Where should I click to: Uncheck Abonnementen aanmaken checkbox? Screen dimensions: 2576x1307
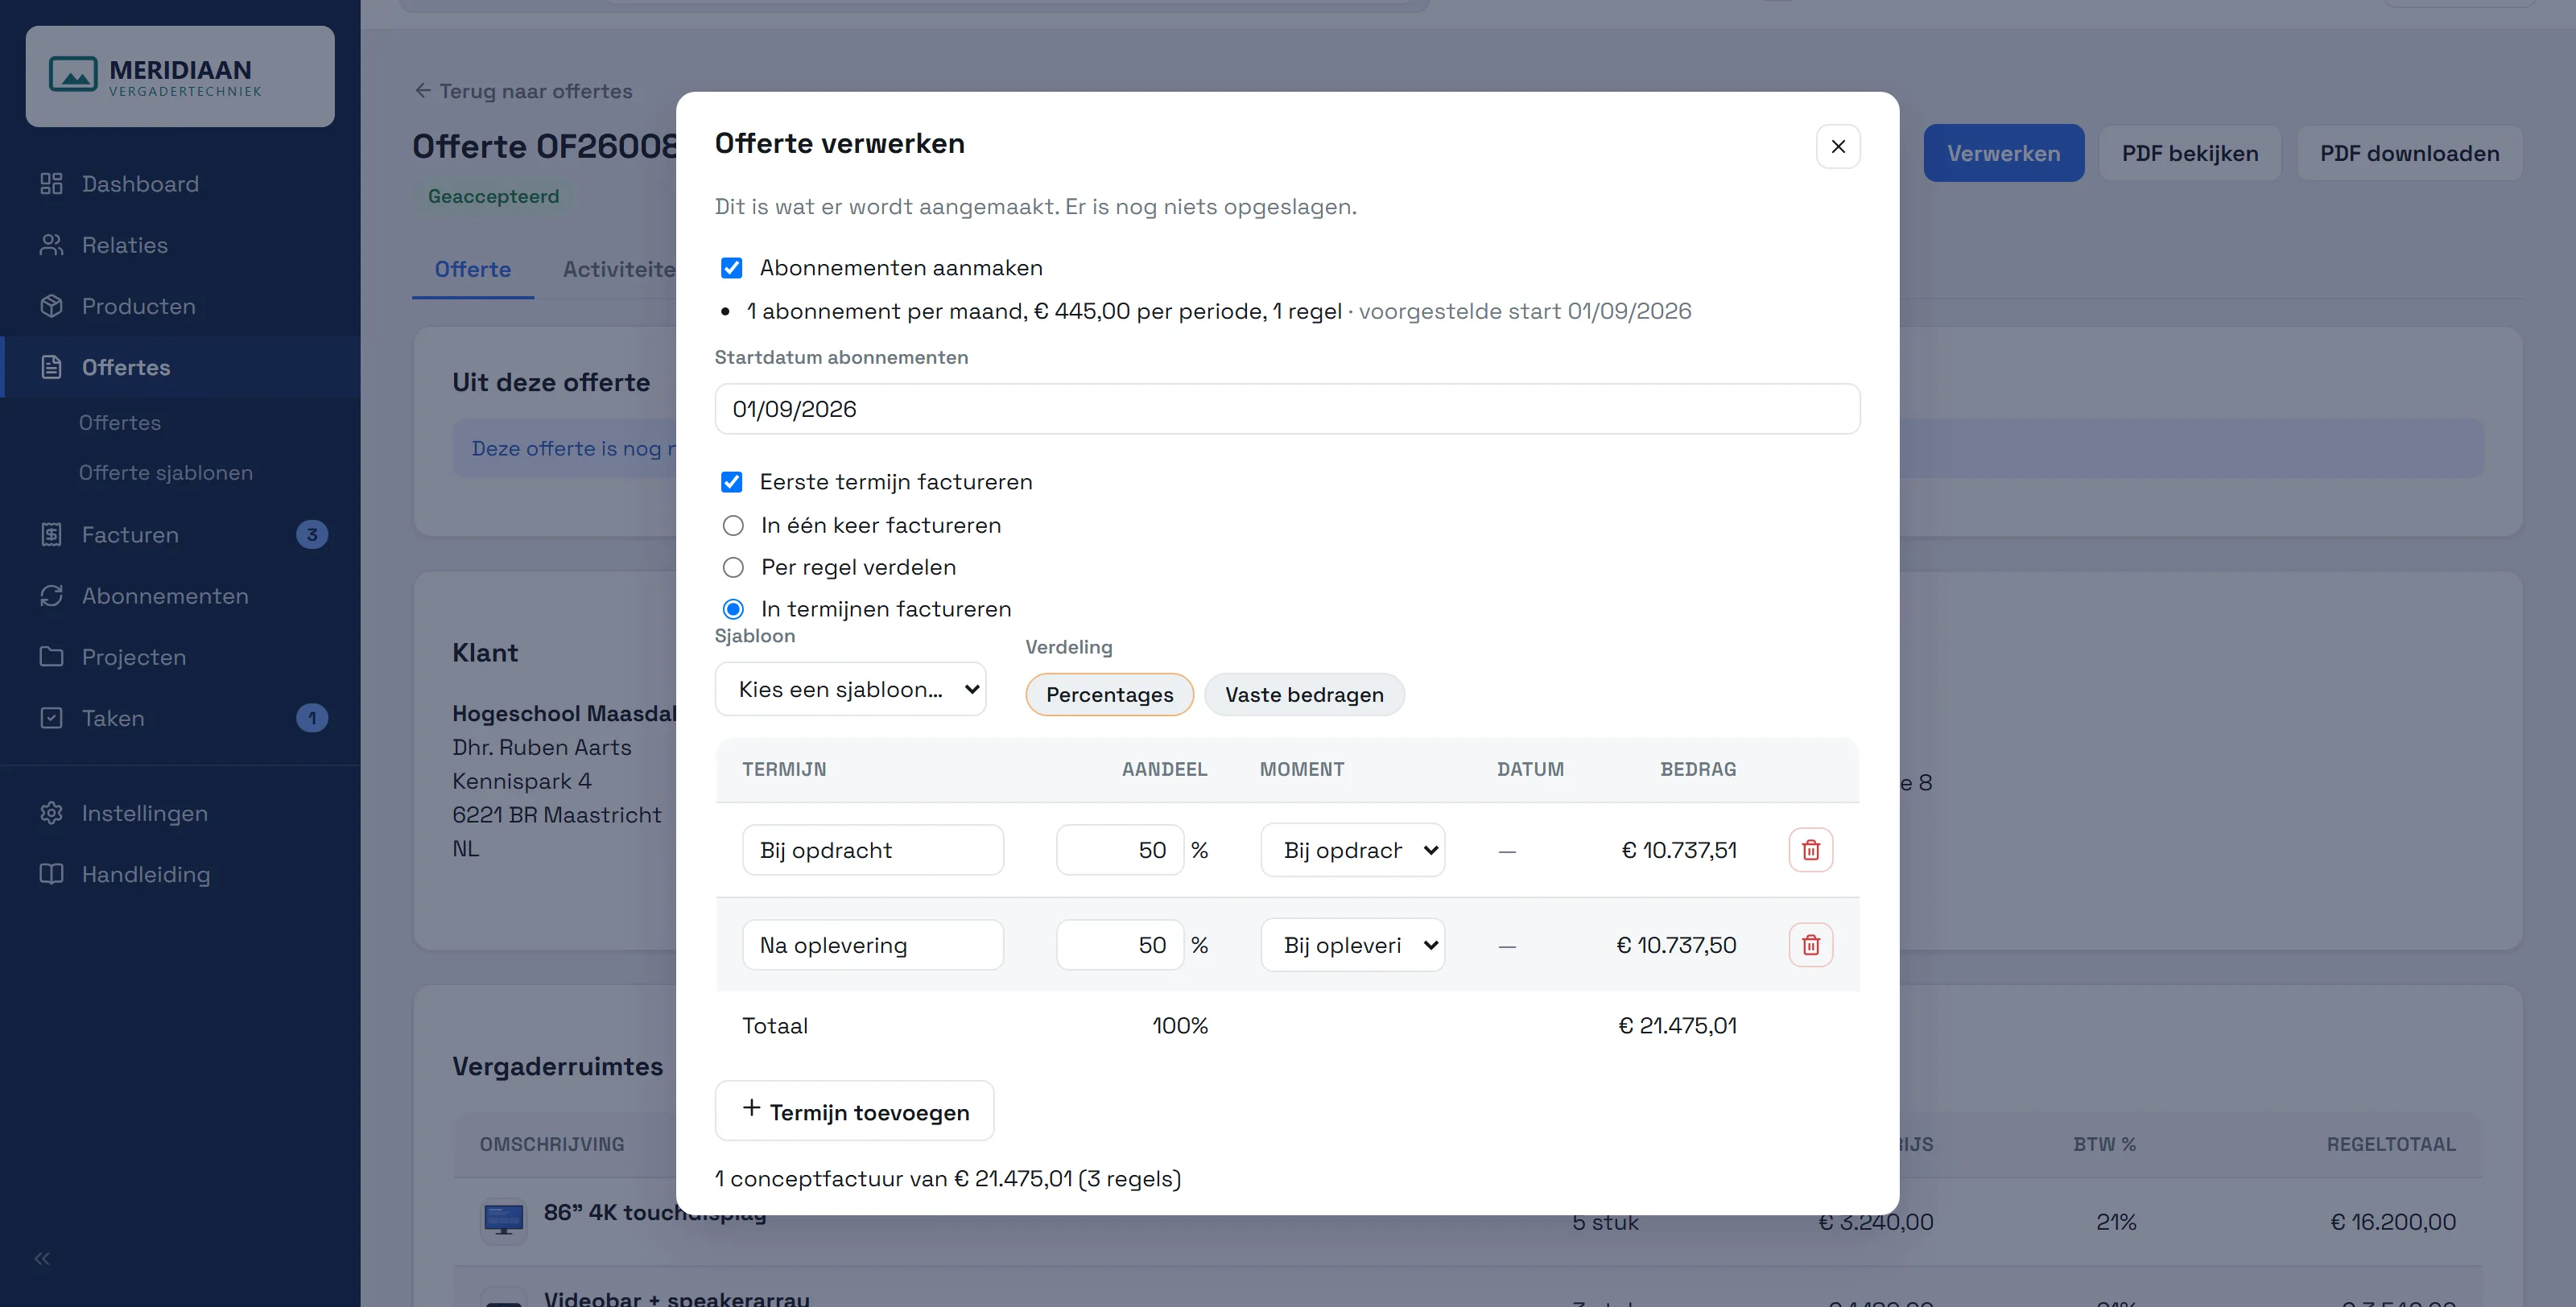coord(731,268)
